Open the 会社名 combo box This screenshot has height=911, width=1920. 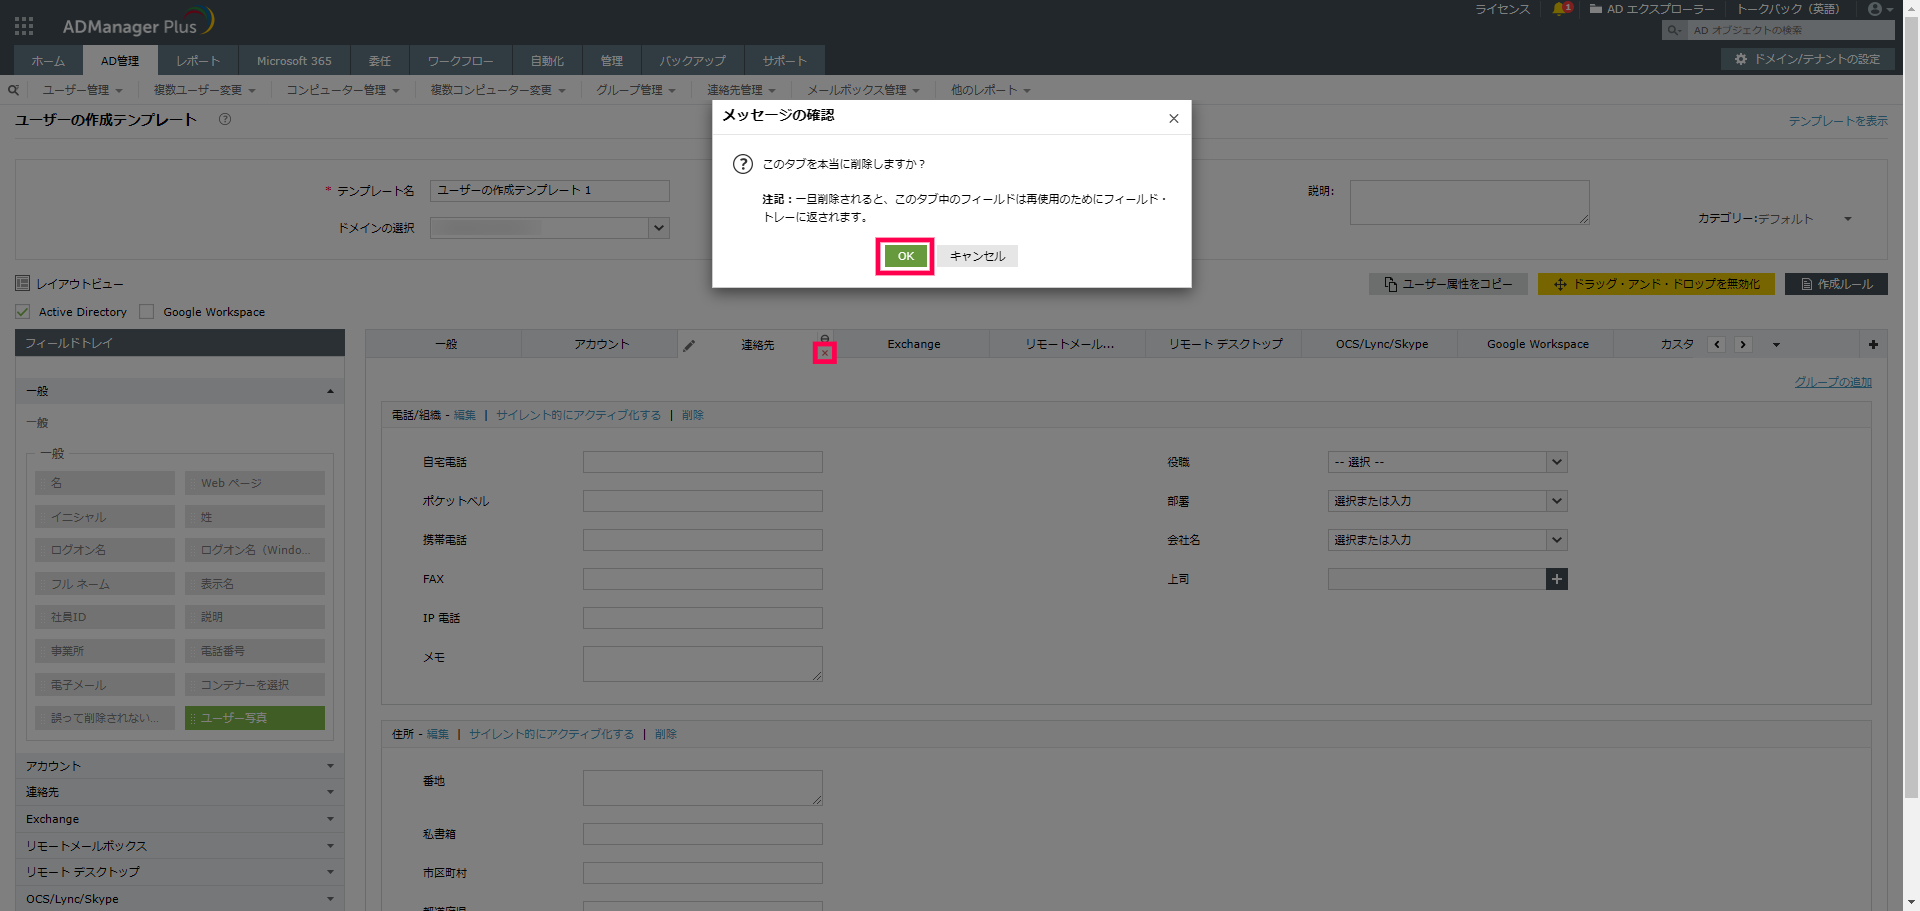click(1447, 540)
